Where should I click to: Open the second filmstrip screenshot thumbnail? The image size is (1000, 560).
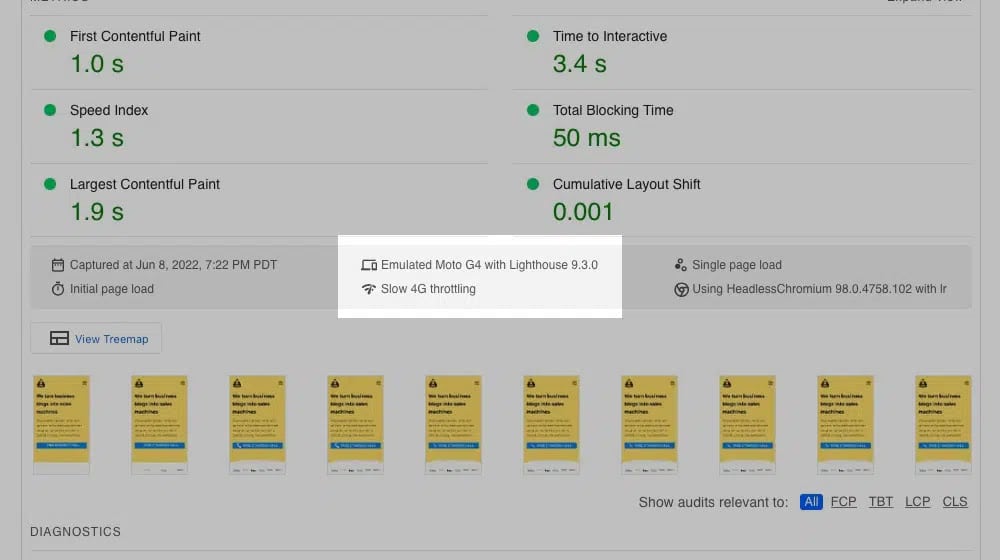pyautogui.click(x=159, y=425)
